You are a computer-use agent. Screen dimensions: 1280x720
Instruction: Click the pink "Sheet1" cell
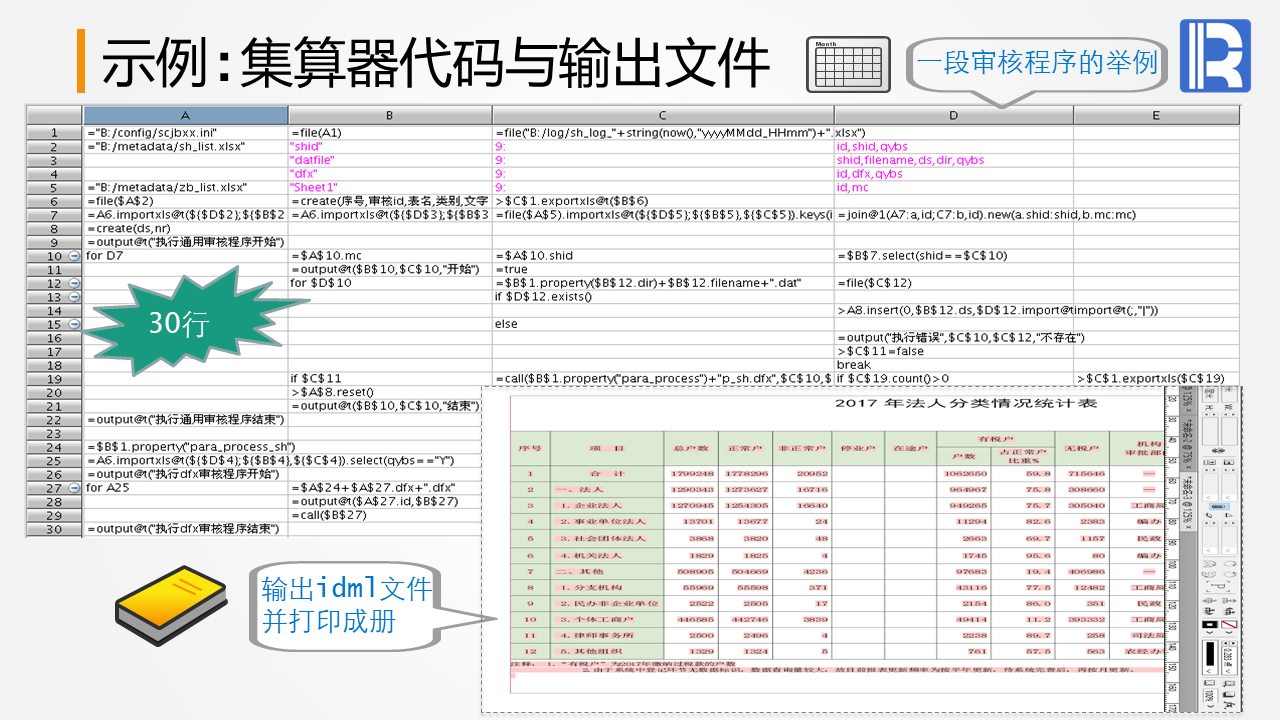390,187
